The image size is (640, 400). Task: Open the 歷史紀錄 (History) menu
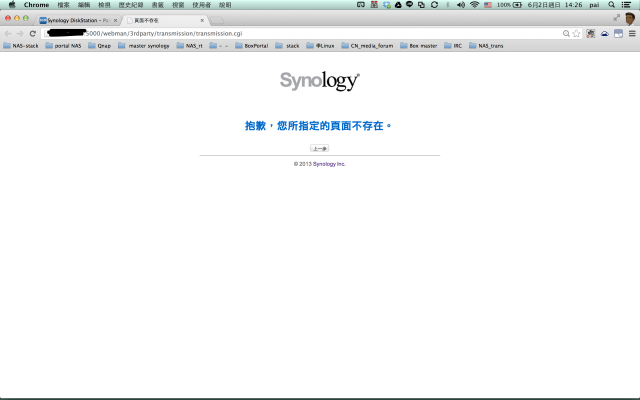pos(131,4)
